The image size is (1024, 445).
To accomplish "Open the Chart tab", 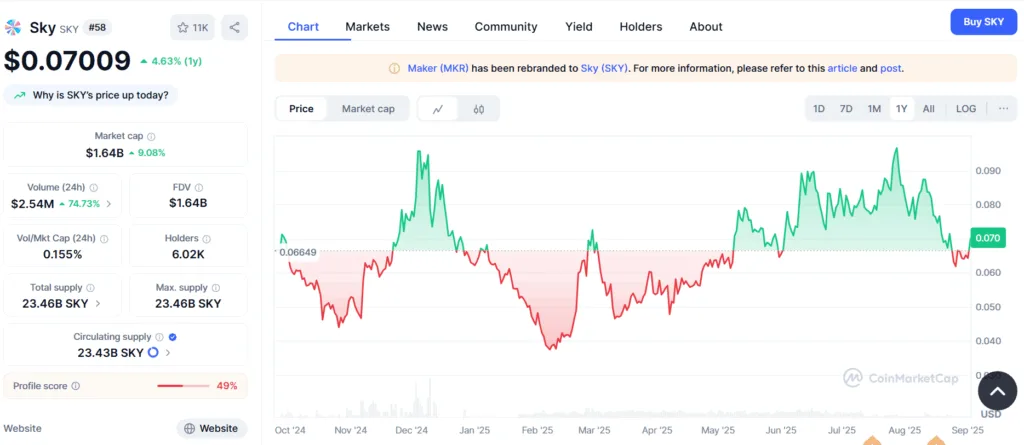I will pos(304,27).
